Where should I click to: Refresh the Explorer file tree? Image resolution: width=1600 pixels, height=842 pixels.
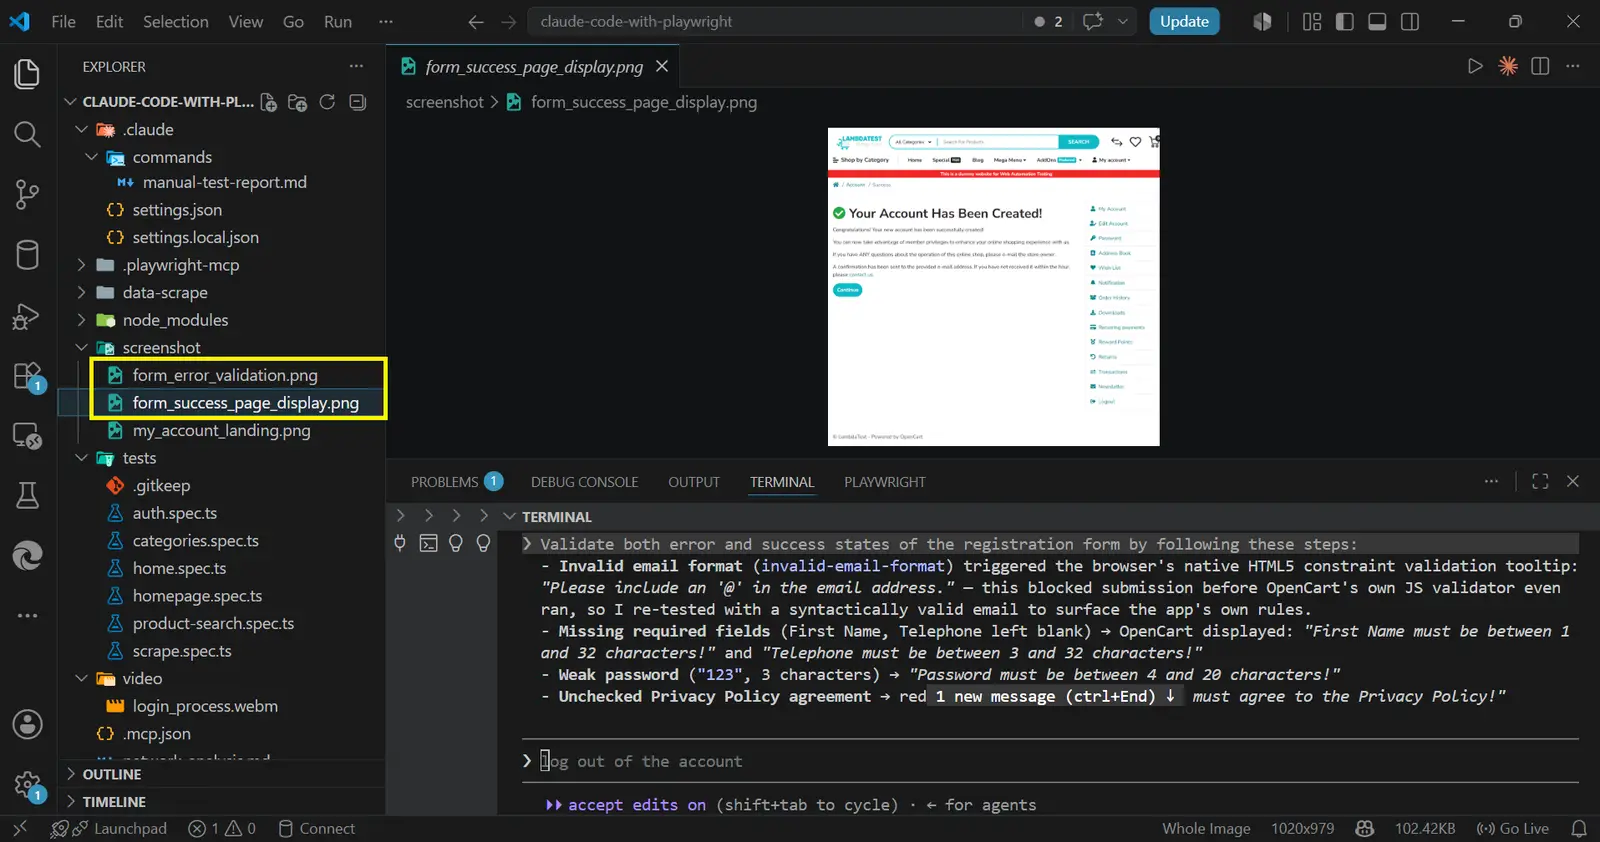pos(327,102)
